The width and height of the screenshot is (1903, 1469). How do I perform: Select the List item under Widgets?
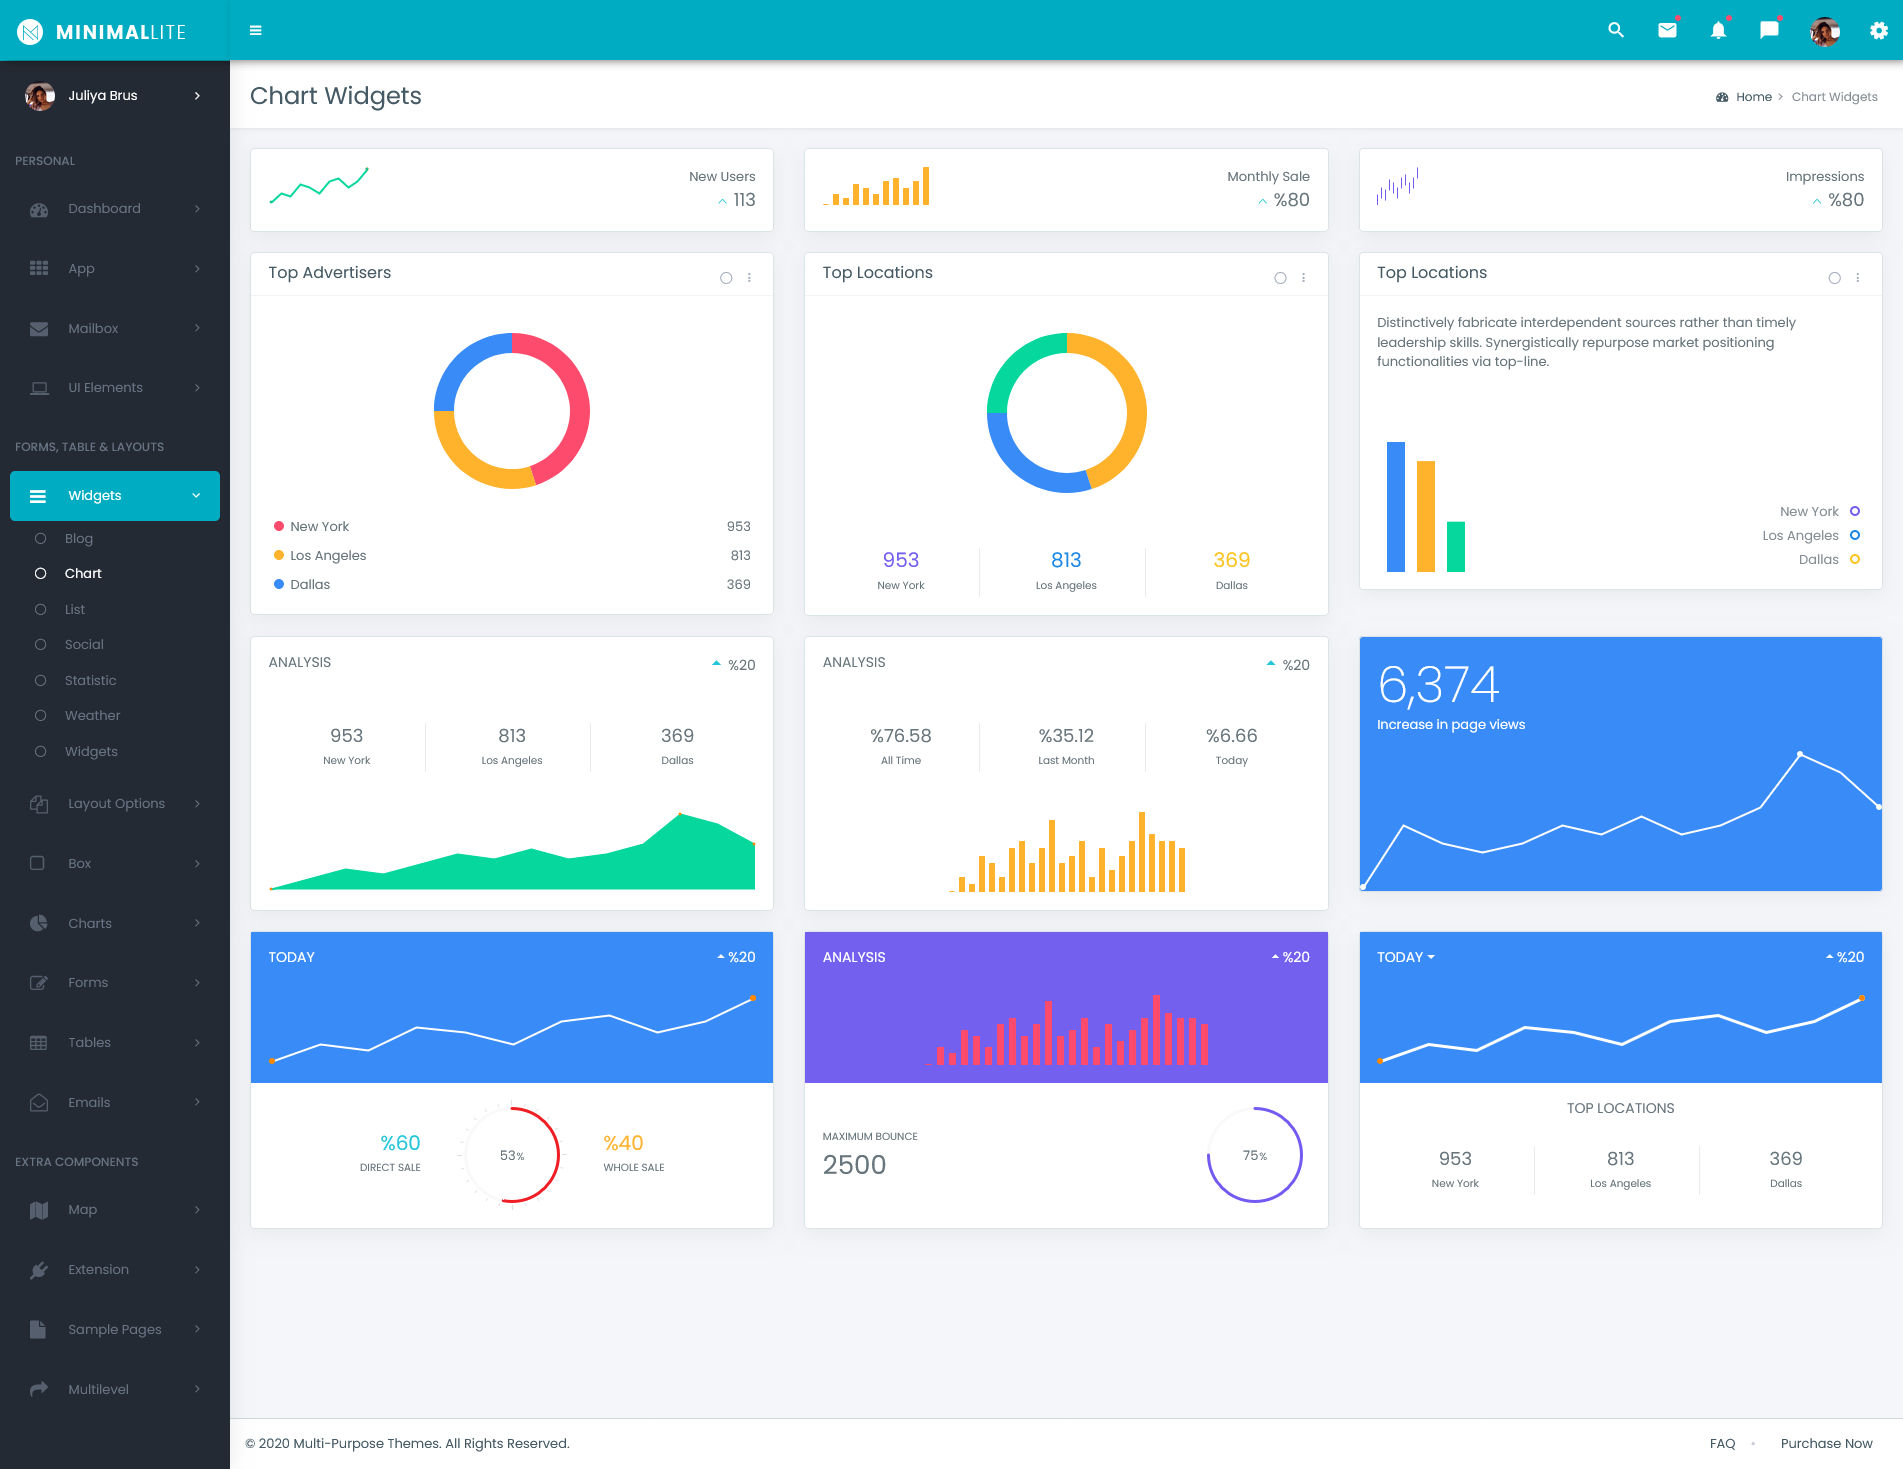pos(75,609)
